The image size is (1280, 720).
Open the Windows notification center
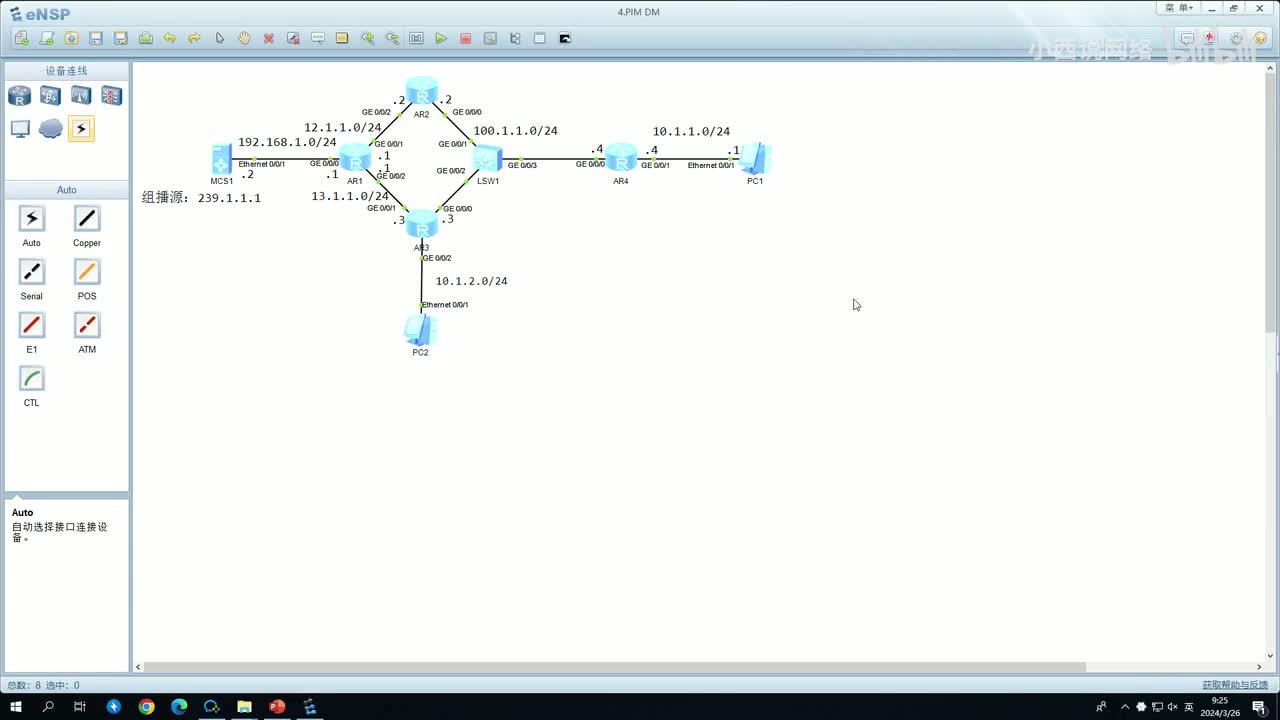coord(1259,707)
